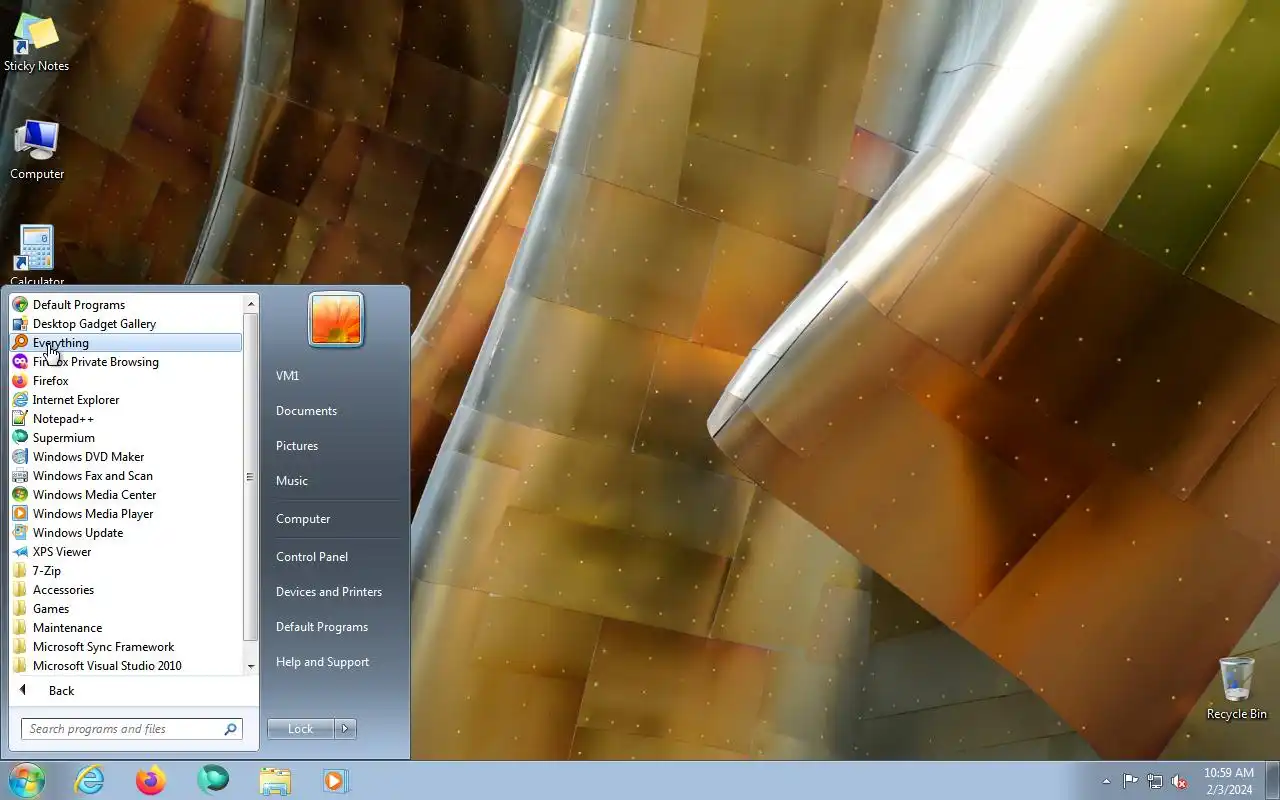Launch Supermium from the taskbar

[213, 780]
